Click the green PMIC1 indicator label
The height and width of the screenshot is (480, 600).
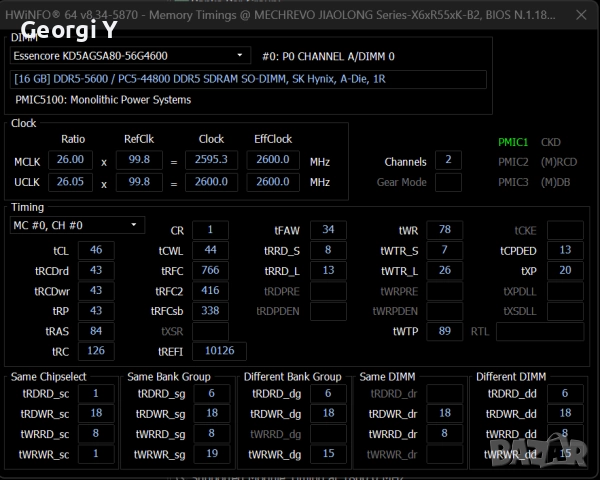pyautogui.click(x=513, y=142)
